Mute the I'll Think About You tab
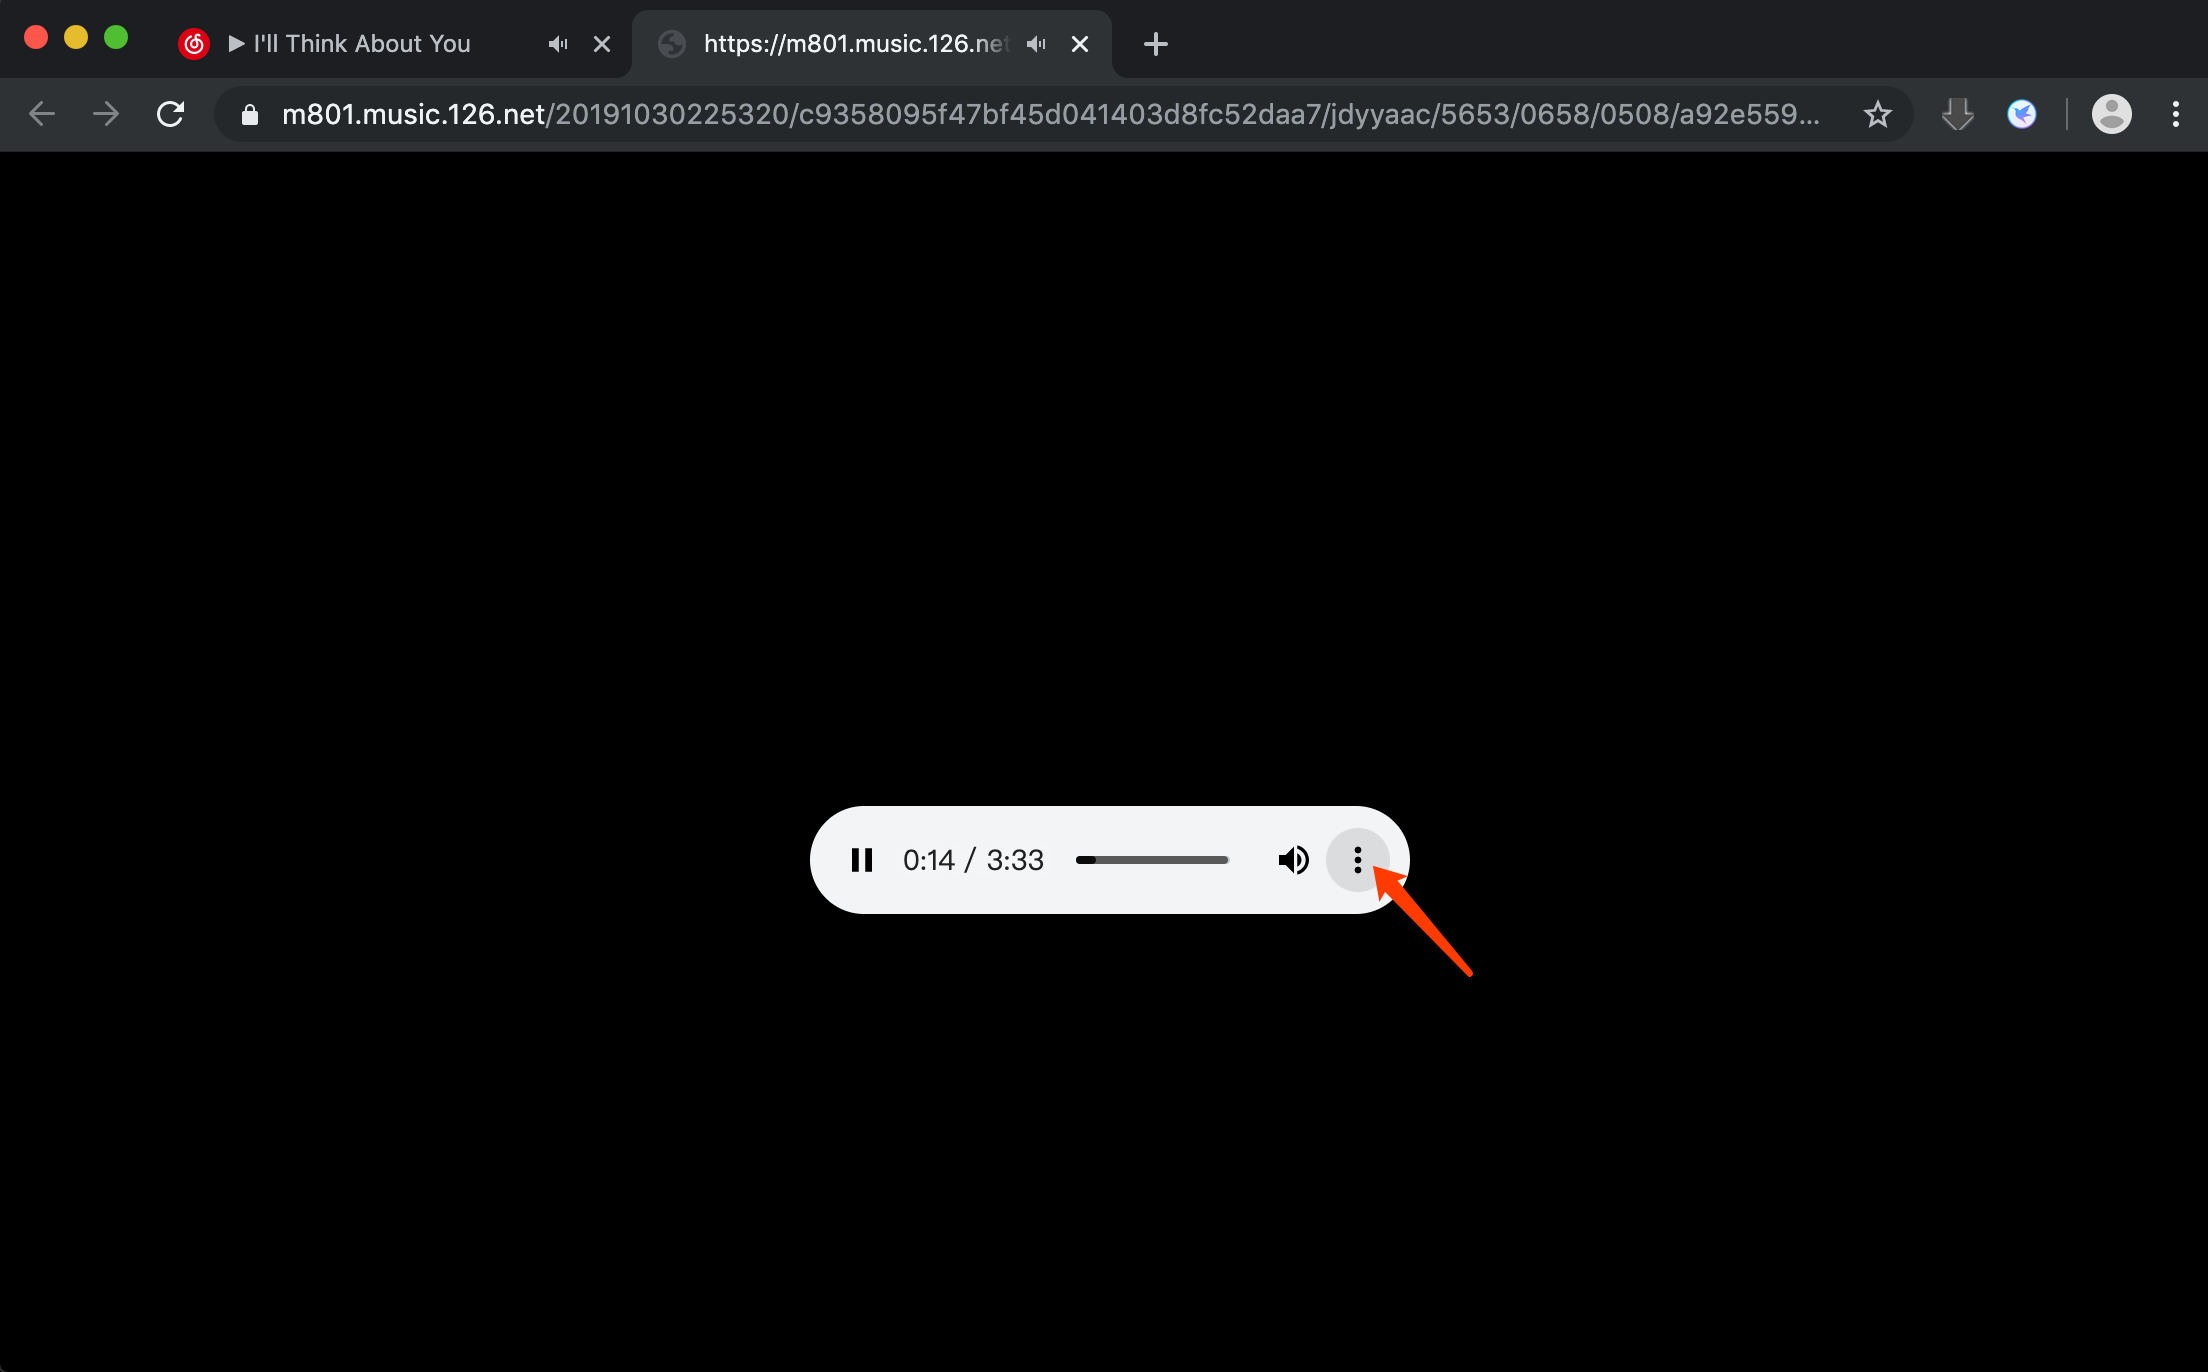2208x1372 pixels. (558, 44)
